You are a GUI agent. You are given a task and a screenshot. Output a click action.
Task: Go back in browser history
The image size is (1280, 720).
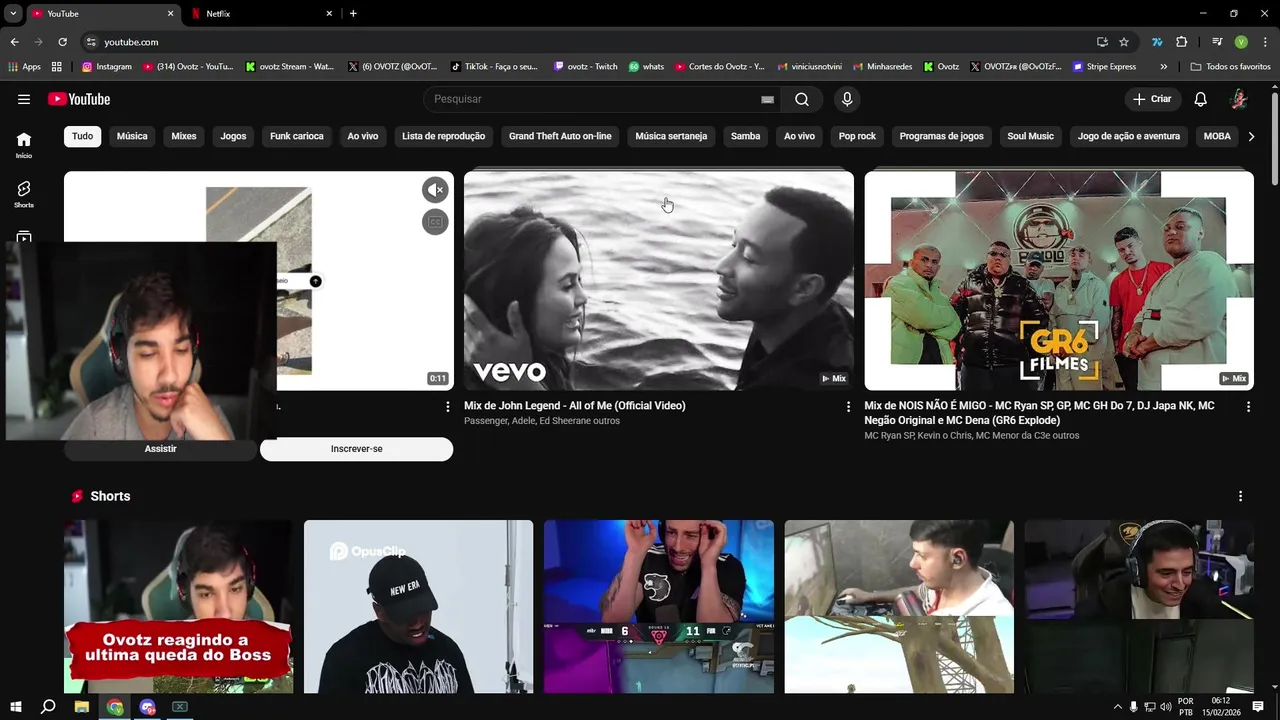(x=14, y=42)
